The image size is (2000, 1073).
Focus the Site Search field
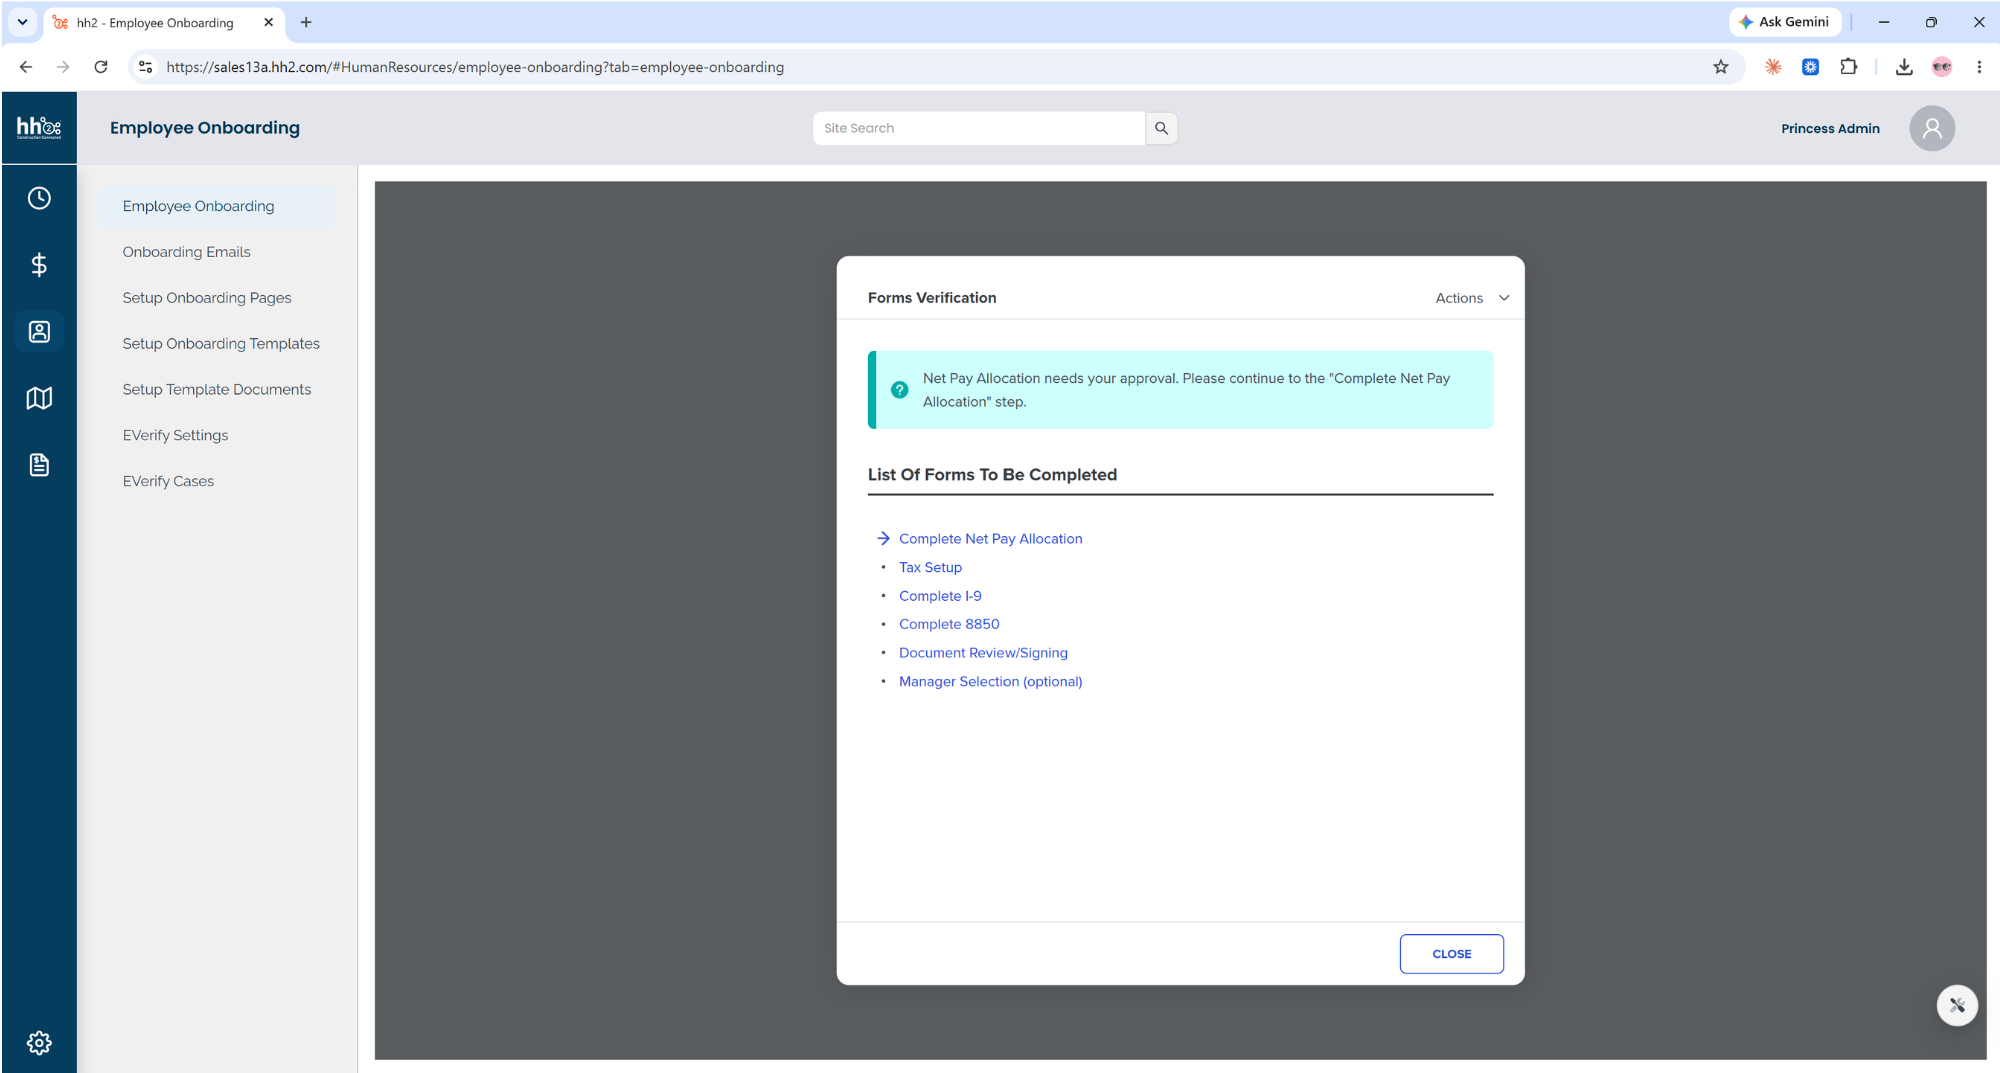tap(978, 128)
